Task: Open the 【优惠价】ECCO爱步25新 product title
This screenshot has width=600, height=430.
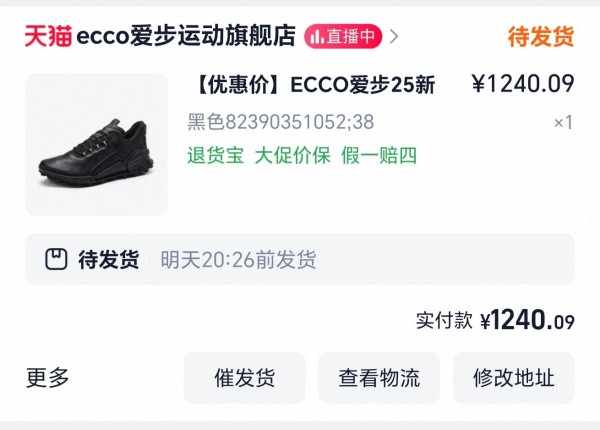Action: (311, 86)
